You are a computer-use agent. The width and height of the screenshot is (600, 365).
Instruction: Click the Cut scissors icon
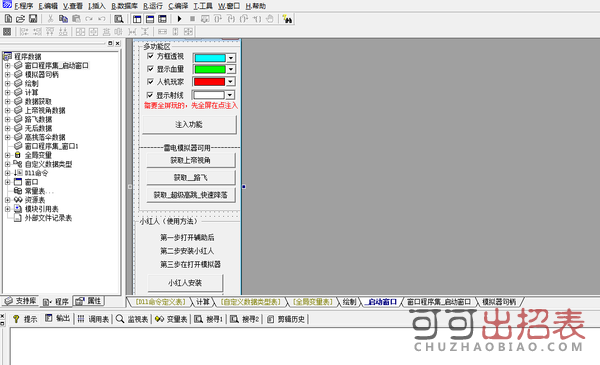click(x=50, y=19)
